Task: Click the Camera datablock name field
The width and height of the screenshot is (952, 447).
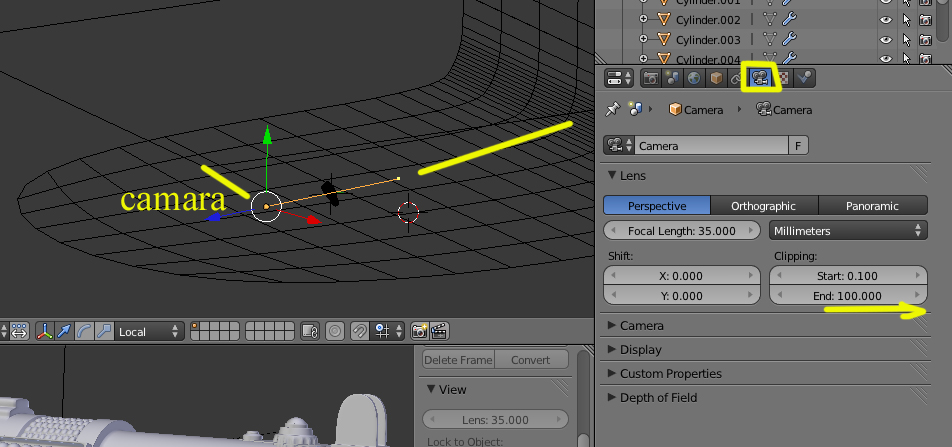Action: point(712,146)
